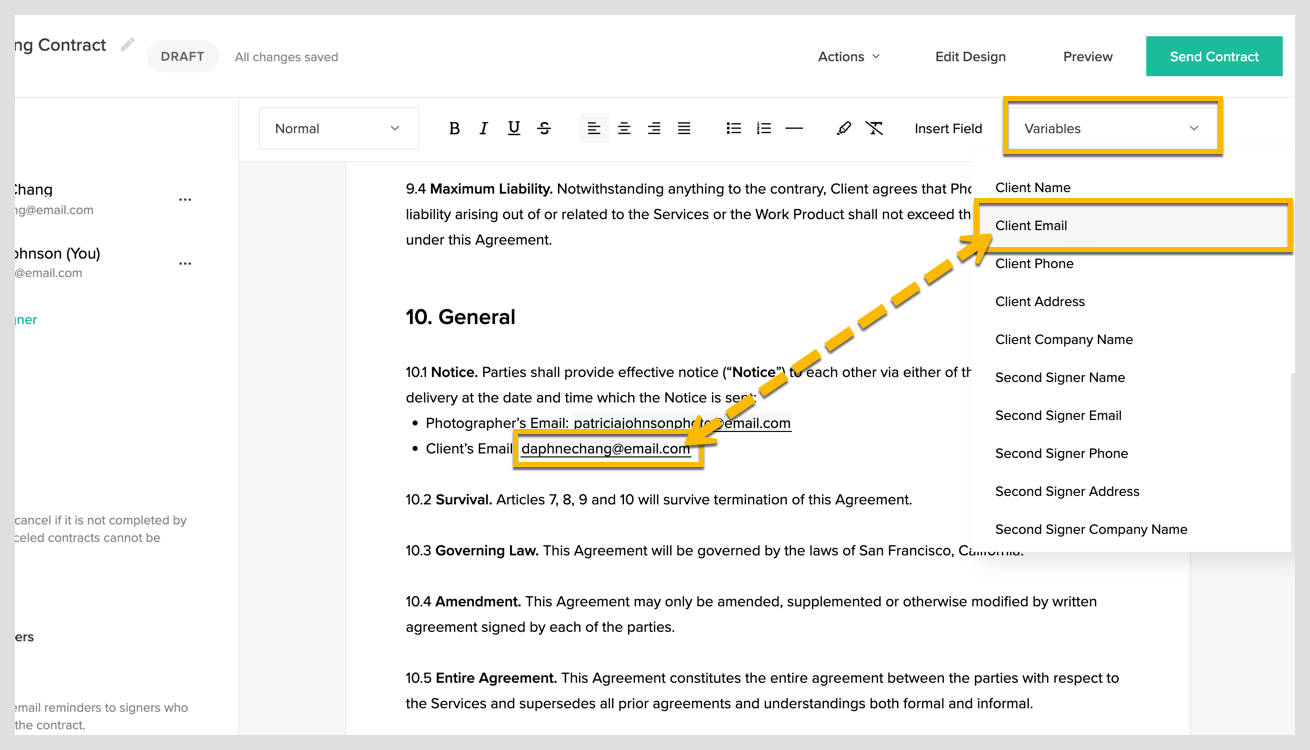Click the Send Contract button
This screenshot has height=750, width=1310.
point(1214,56)
